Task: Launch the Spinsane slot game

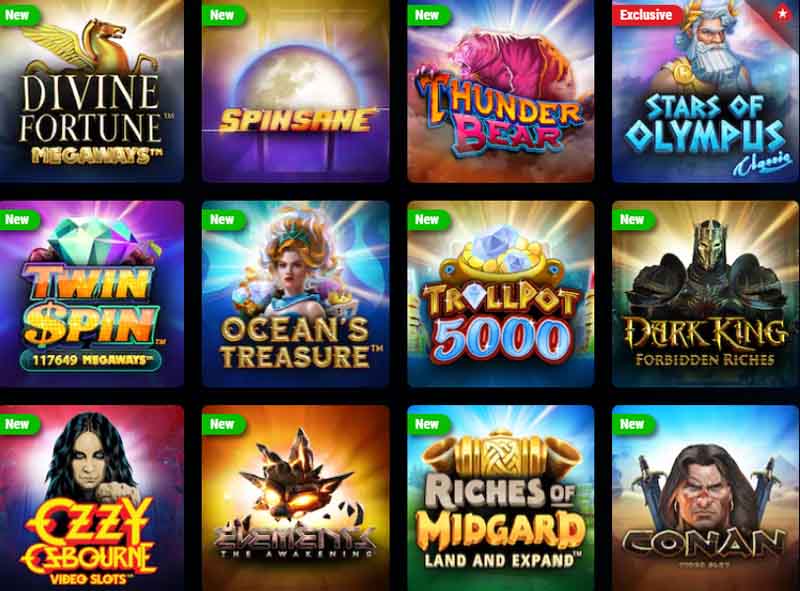Action: tap(296, 91)
